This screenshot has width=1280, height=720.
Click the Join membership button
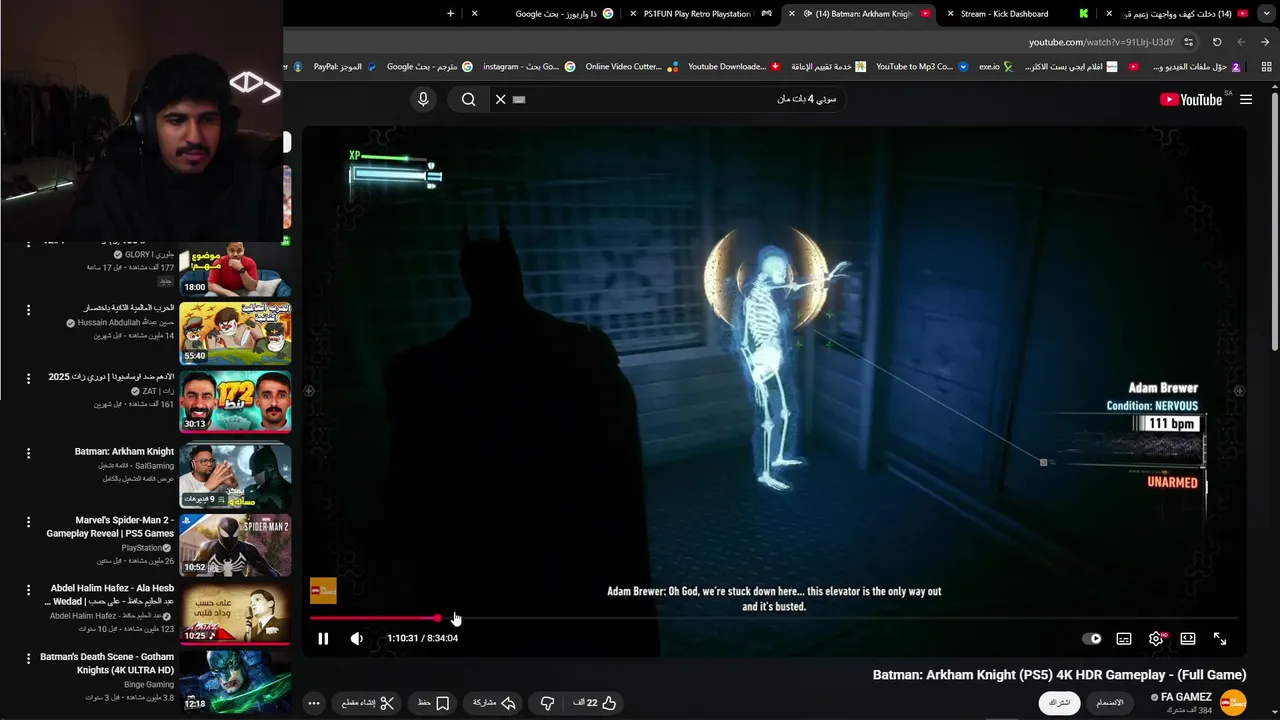click(x=1110, y=703)
